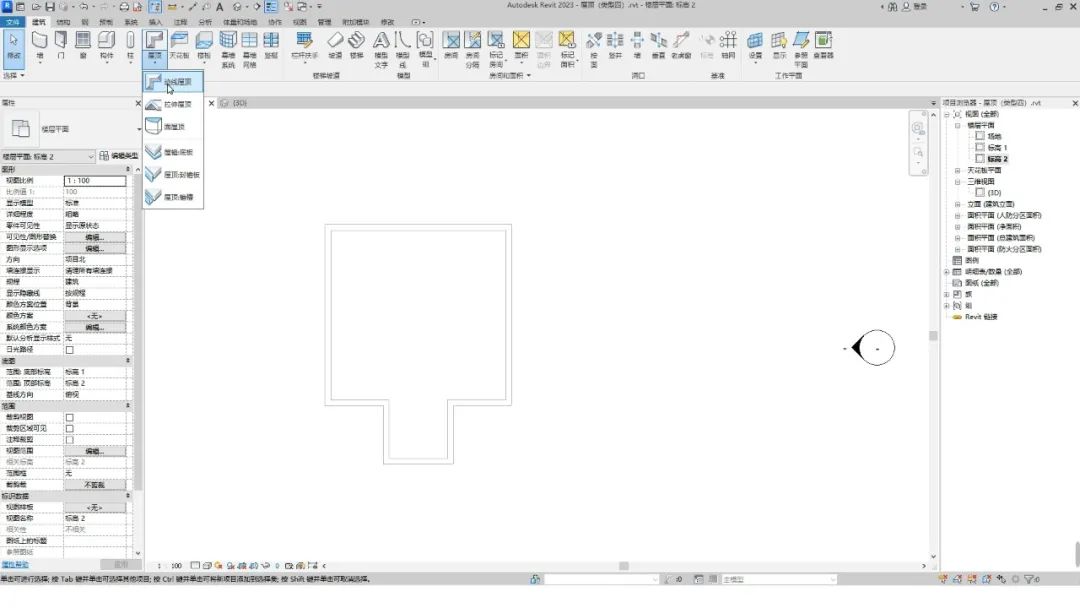Choose Roof by Footprint from menu
This screenshot has height=608, width=1080.
click(173, 81)
